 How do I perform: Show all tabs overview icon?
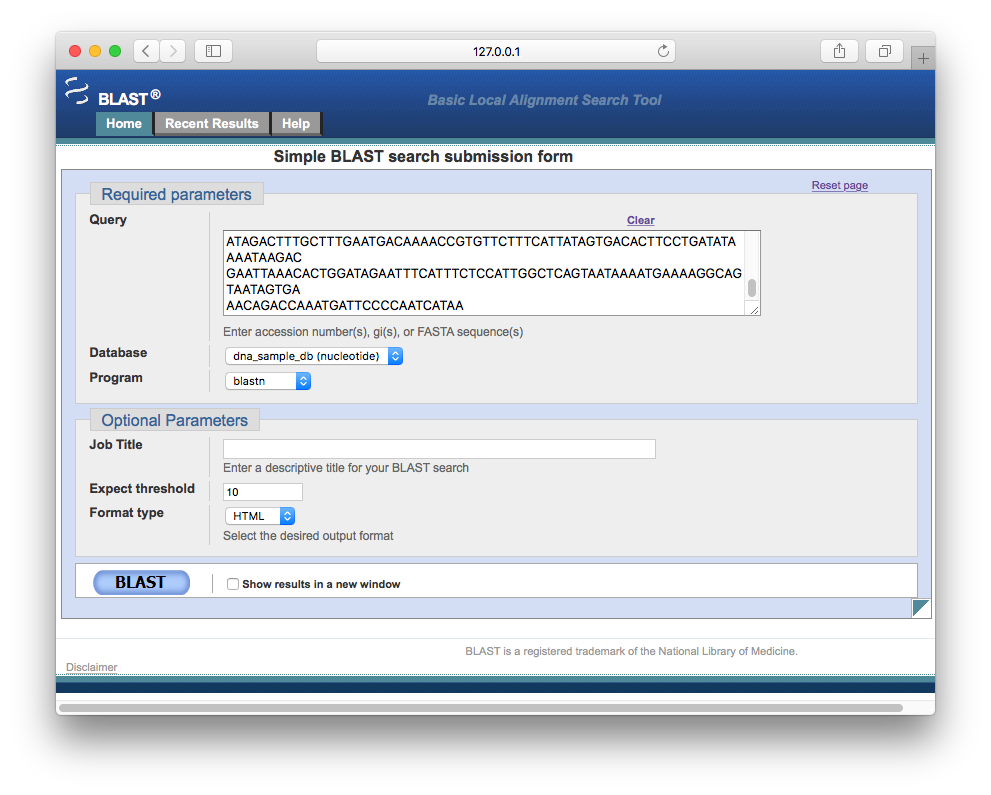885,51
